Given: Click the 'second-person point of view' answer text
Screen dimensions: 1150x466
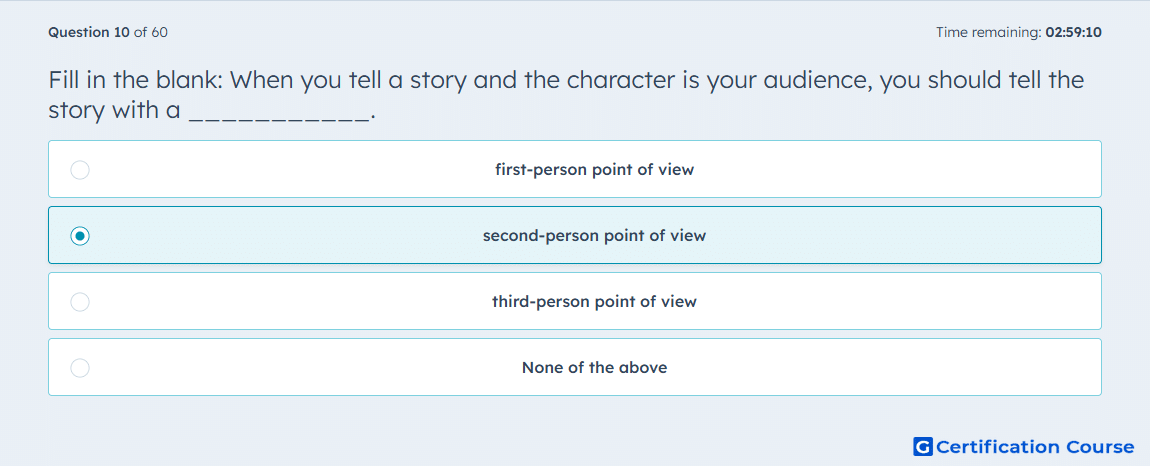Looking at the screenshot, I should point(594,236).
